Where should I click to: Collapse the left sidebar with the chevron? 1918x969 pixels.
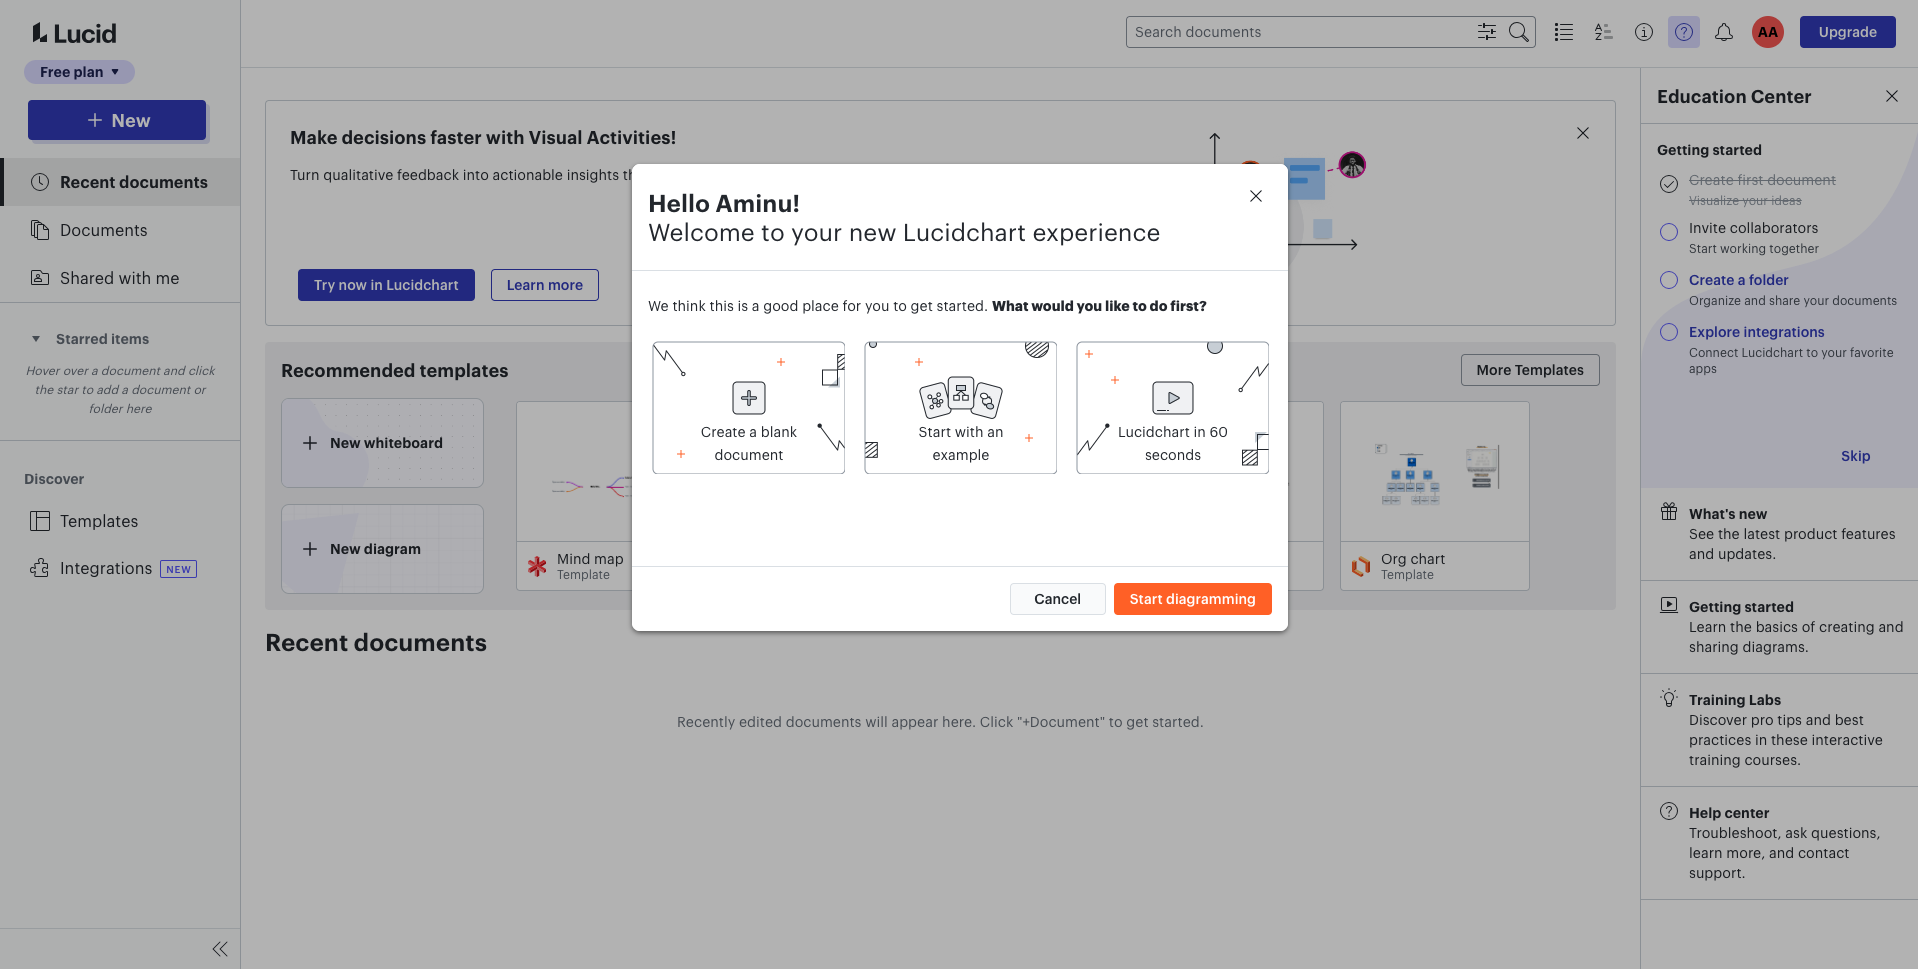pyautogui.click(x=219, y=948)
